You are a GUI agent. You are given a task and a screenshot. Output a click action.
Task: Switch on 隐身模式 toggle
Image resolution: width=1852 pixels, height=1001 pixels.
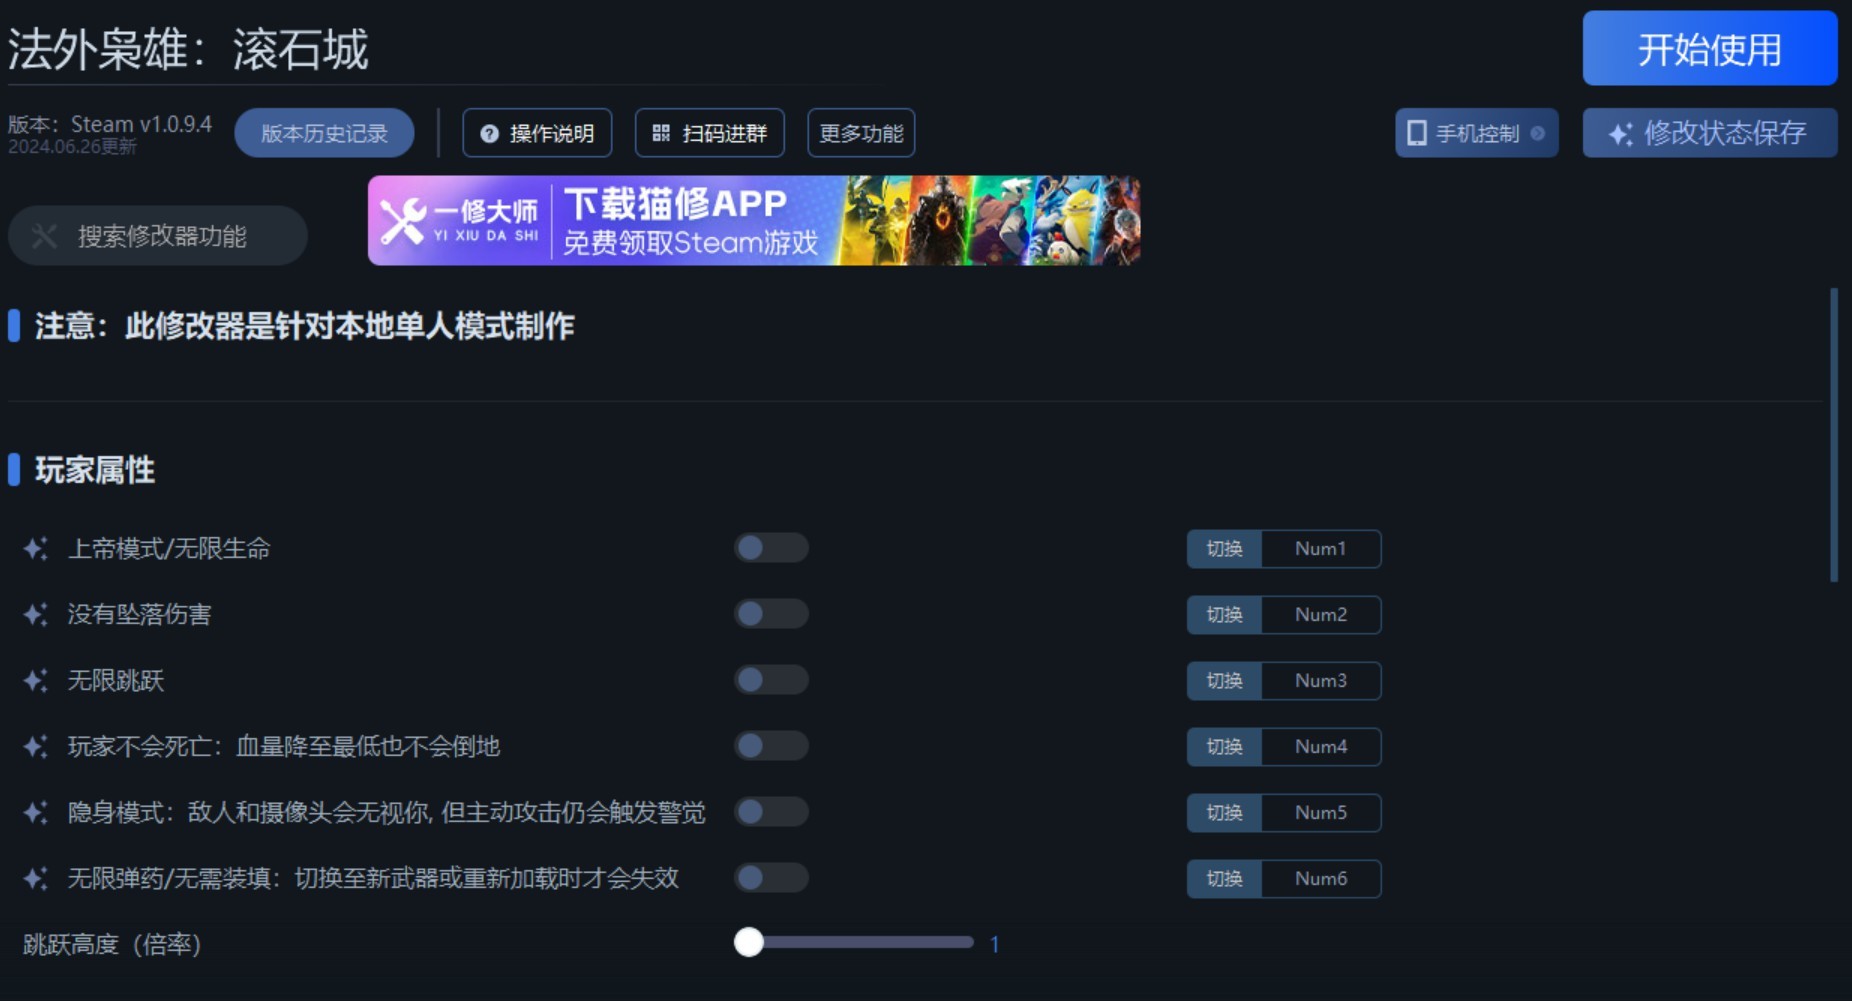[x=771, y=812]
